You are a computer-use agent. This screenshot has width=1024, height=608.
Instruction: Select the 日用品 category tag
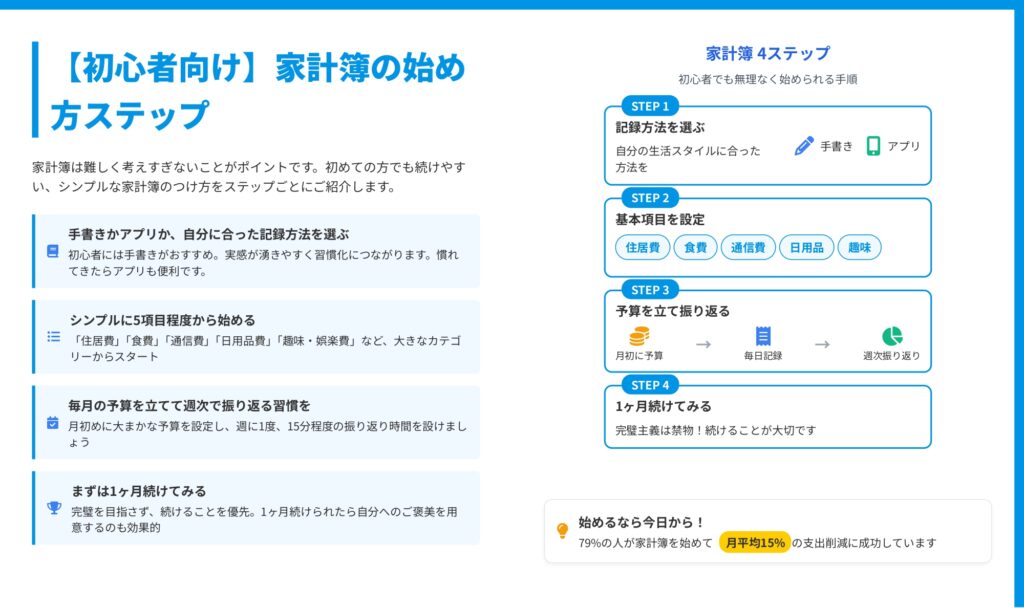[x=806, y=247]
